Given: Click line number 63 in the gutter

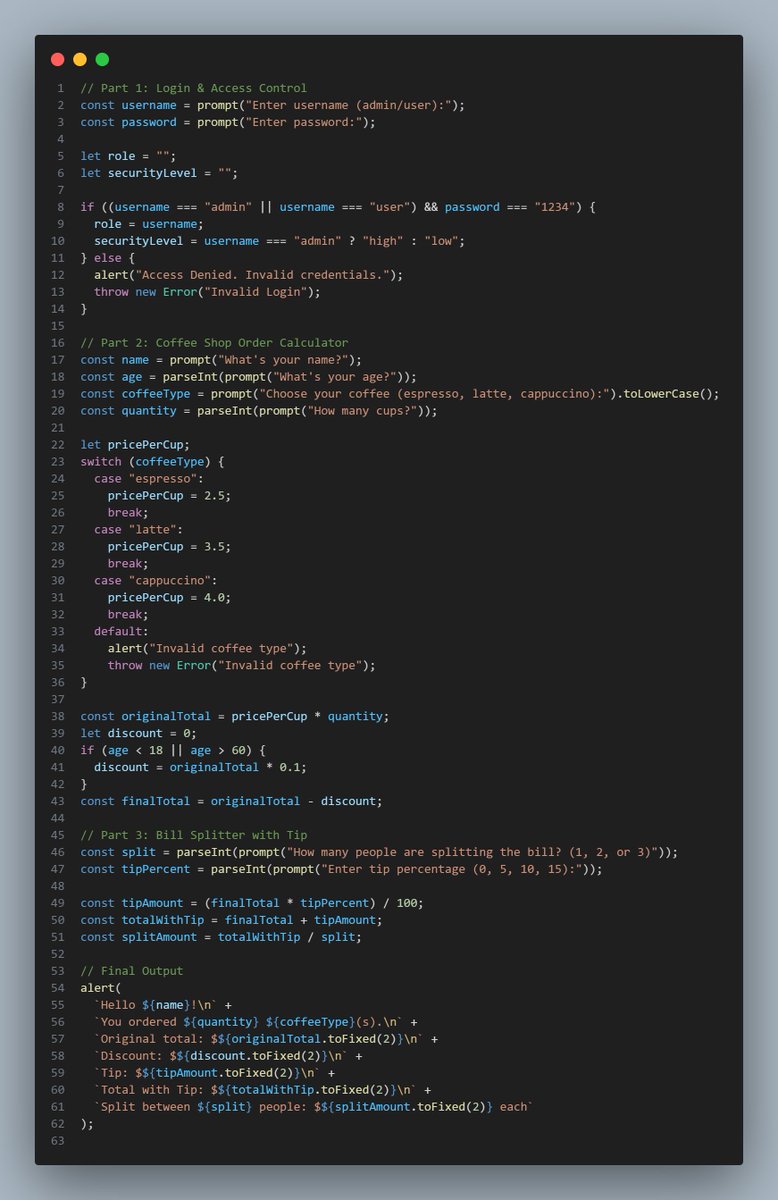Looking at the screenshot, I should pos(58,1142).
